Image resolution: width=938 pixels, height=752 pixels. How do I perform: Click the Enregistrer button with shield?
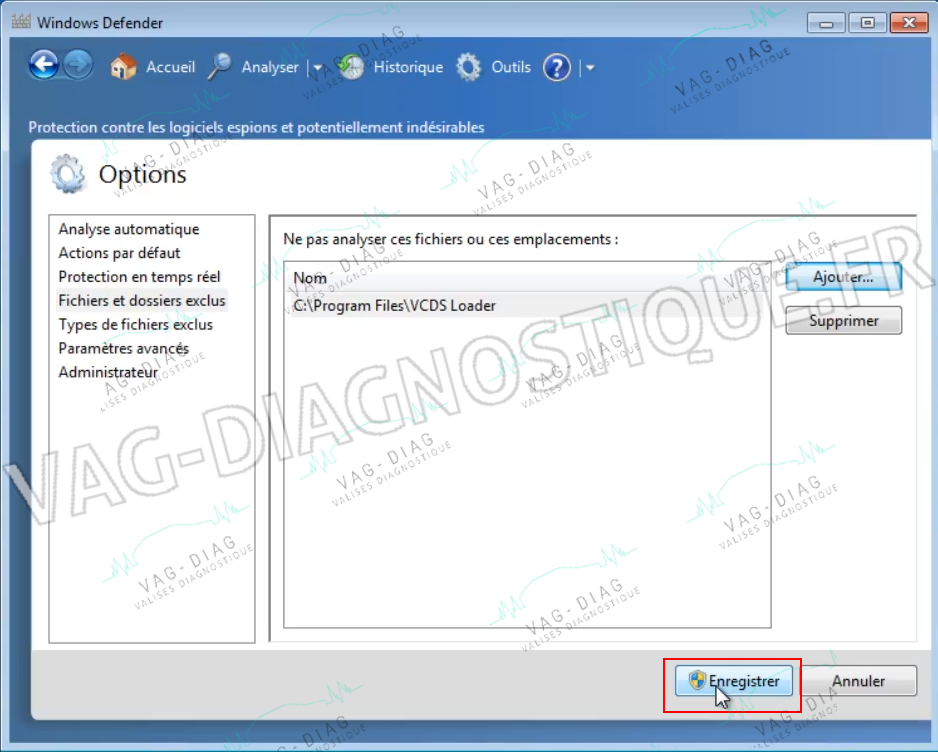(734, 681)
